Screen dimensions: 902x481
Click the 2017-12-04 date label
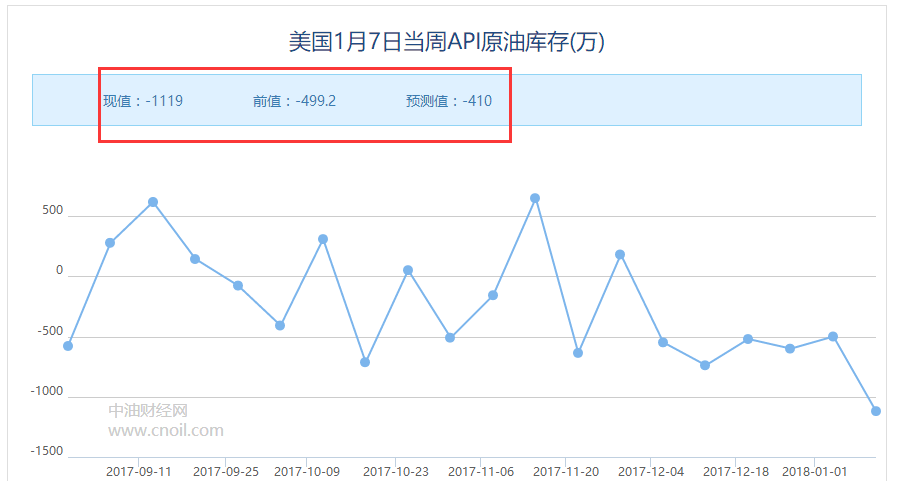(651, 471)
